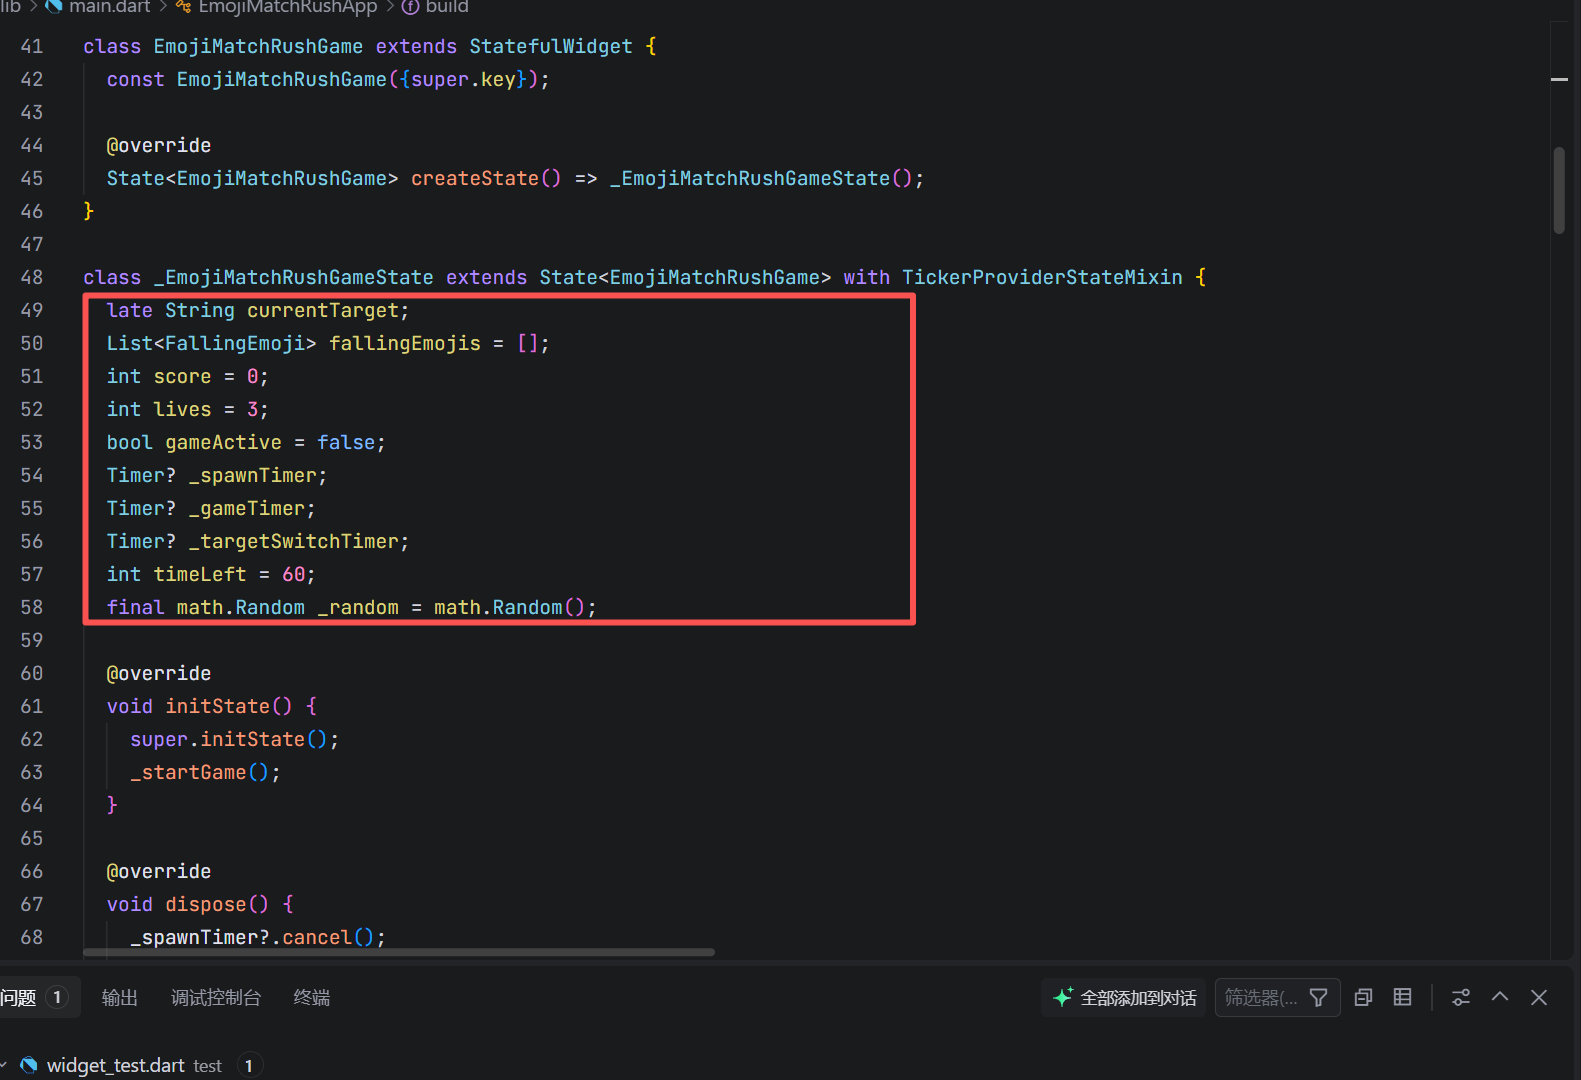The image size is (1581, 1080).
Task: Click '_gameTimer' declaration on line 55
Action: [x=247, y=508]
